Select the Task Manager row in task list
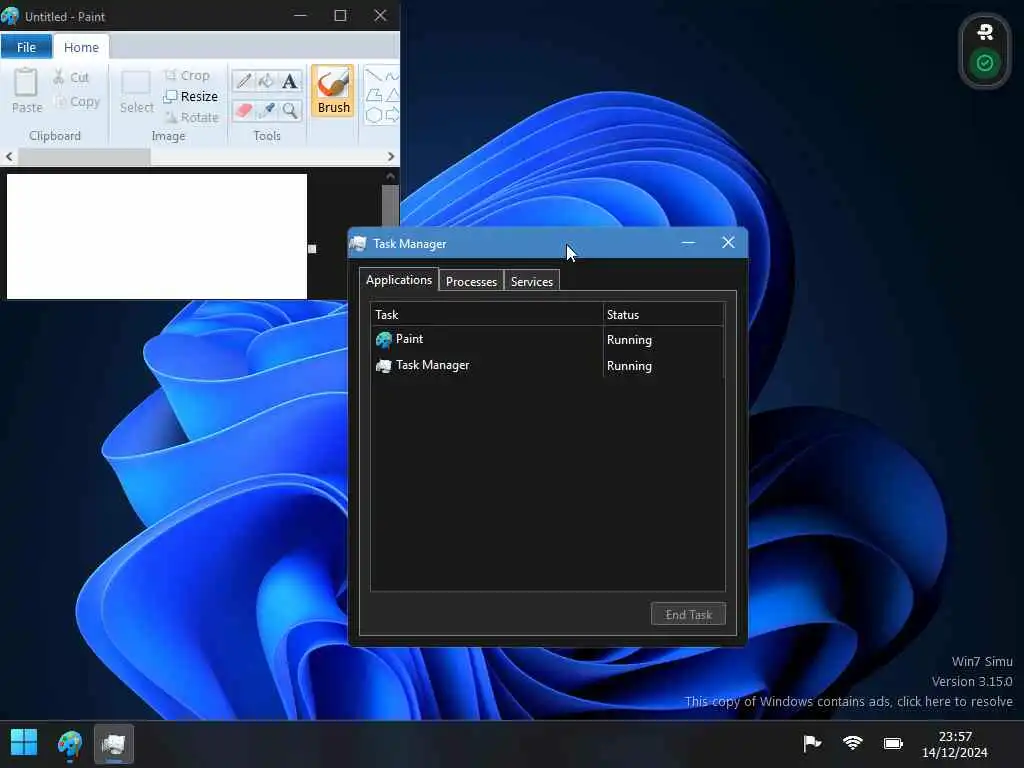1024x768 pixels. tap(547, 365)
